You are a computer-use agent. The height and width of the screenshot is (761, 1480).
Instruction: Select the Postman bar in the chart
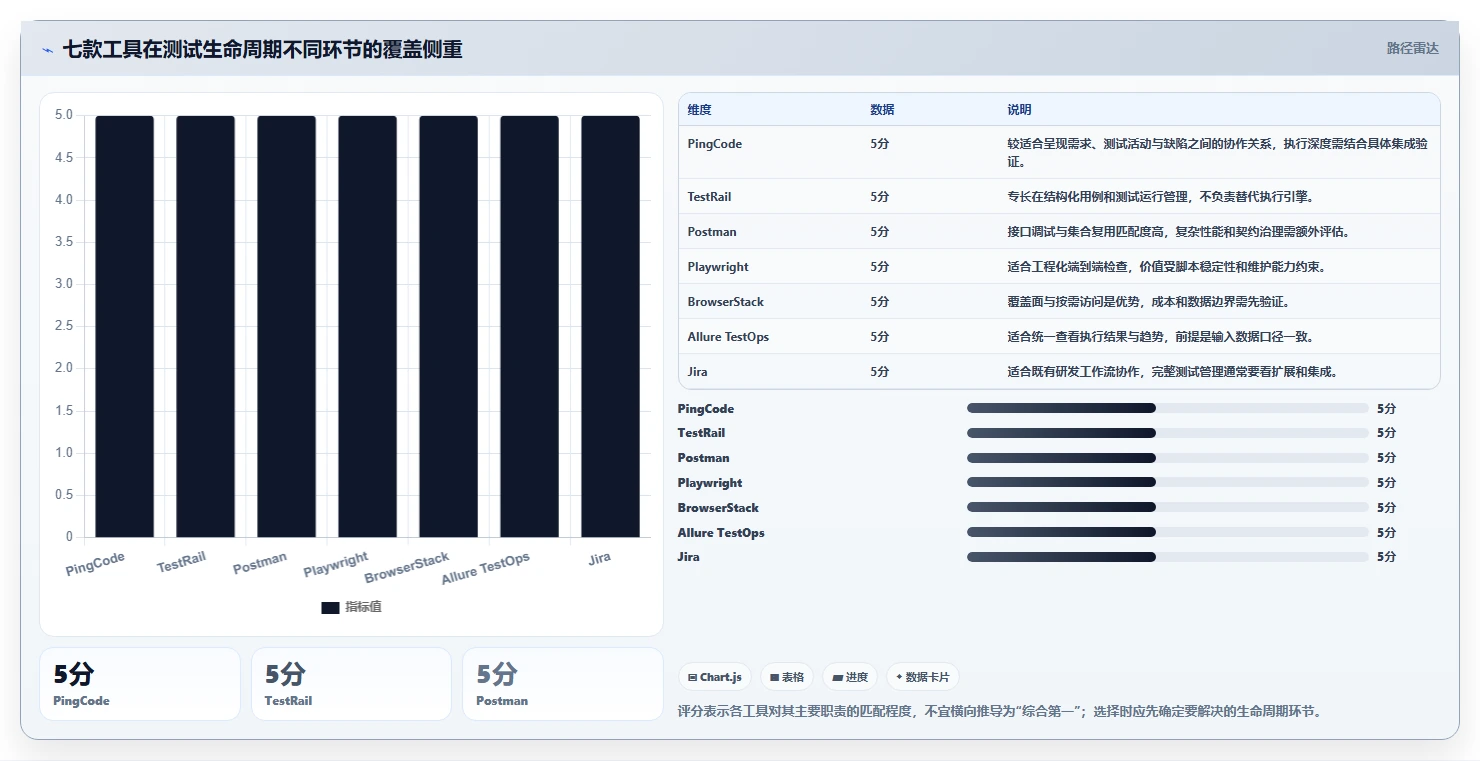click(287, 326)
